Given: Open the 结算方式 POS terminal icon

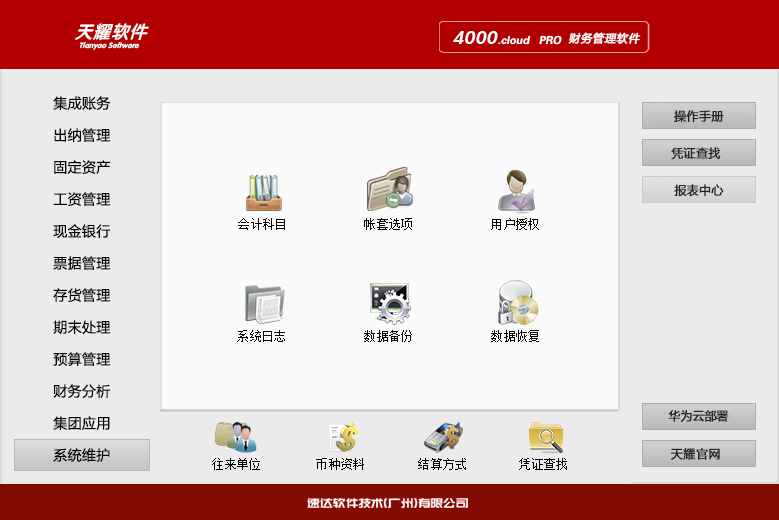Looking at the screenshot, I should click(443, 437).
